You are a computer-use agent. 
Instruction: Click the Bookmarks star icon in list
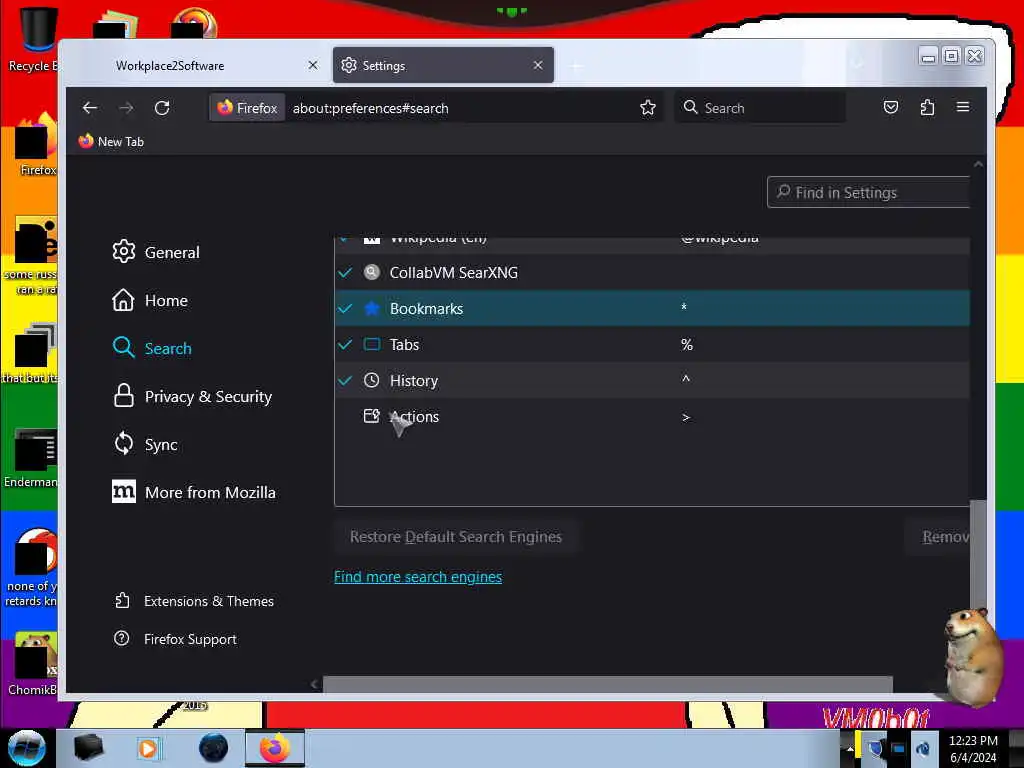(372, 308)
